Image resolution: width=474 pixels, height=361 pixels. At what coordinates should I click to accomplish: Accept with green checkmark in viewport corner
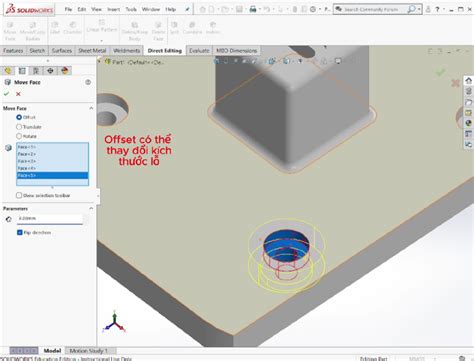coord(441,72)
